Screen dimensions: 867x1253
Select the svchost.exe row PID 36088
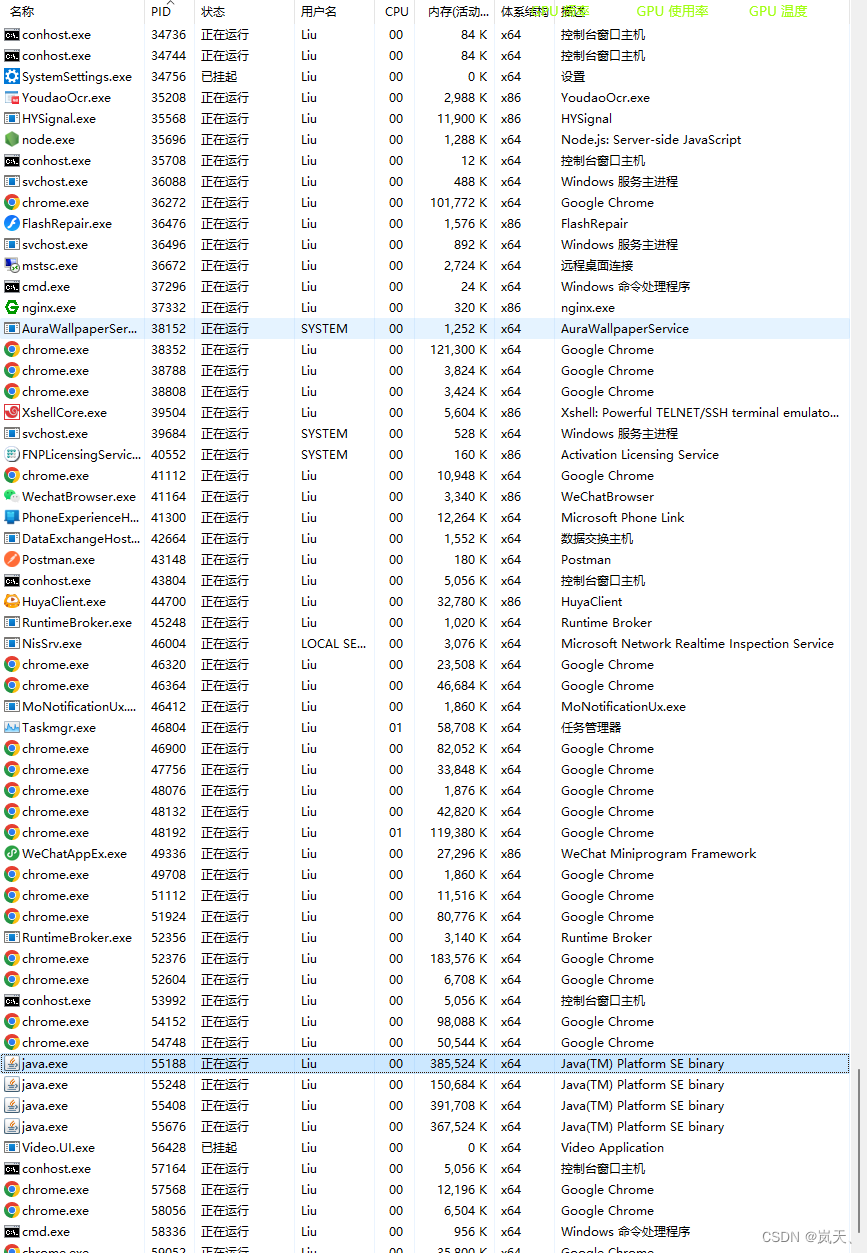click(x=425, y=182)
